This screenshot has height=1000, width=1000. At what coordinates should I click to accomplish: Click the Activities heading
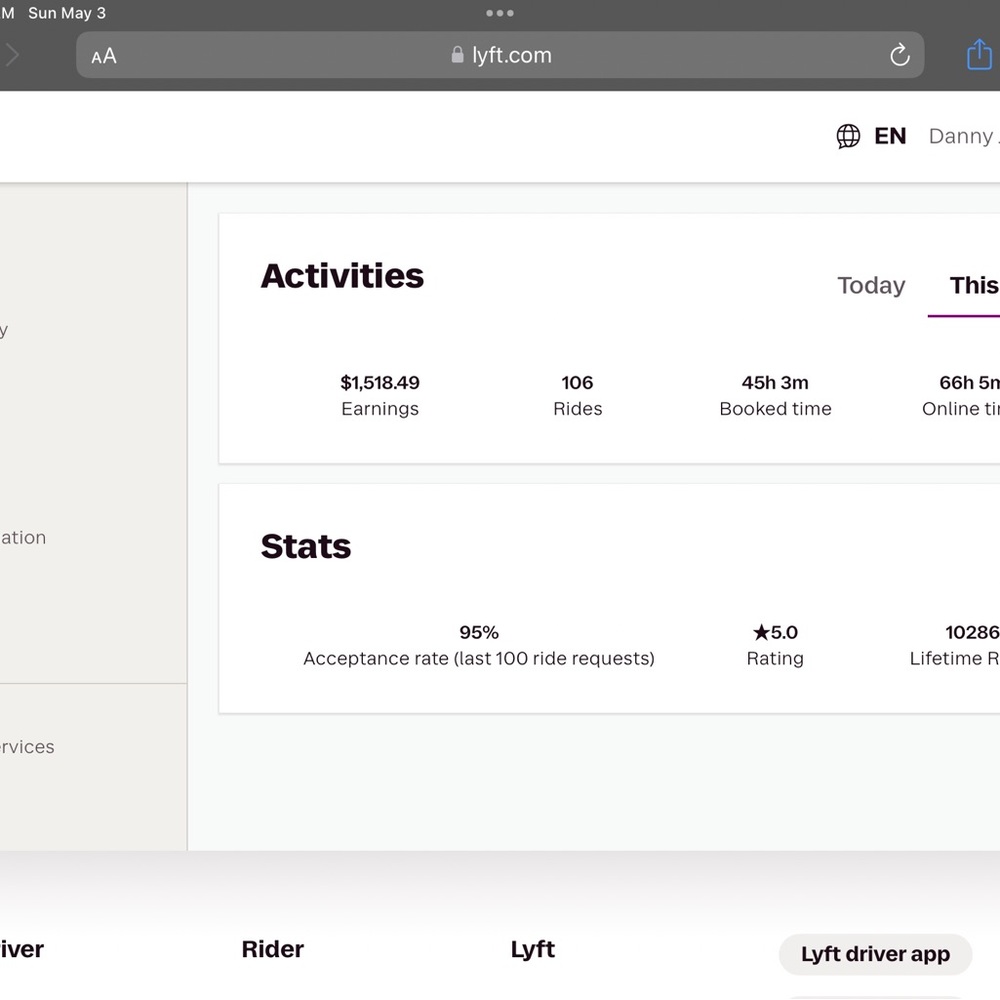[342, 276]
